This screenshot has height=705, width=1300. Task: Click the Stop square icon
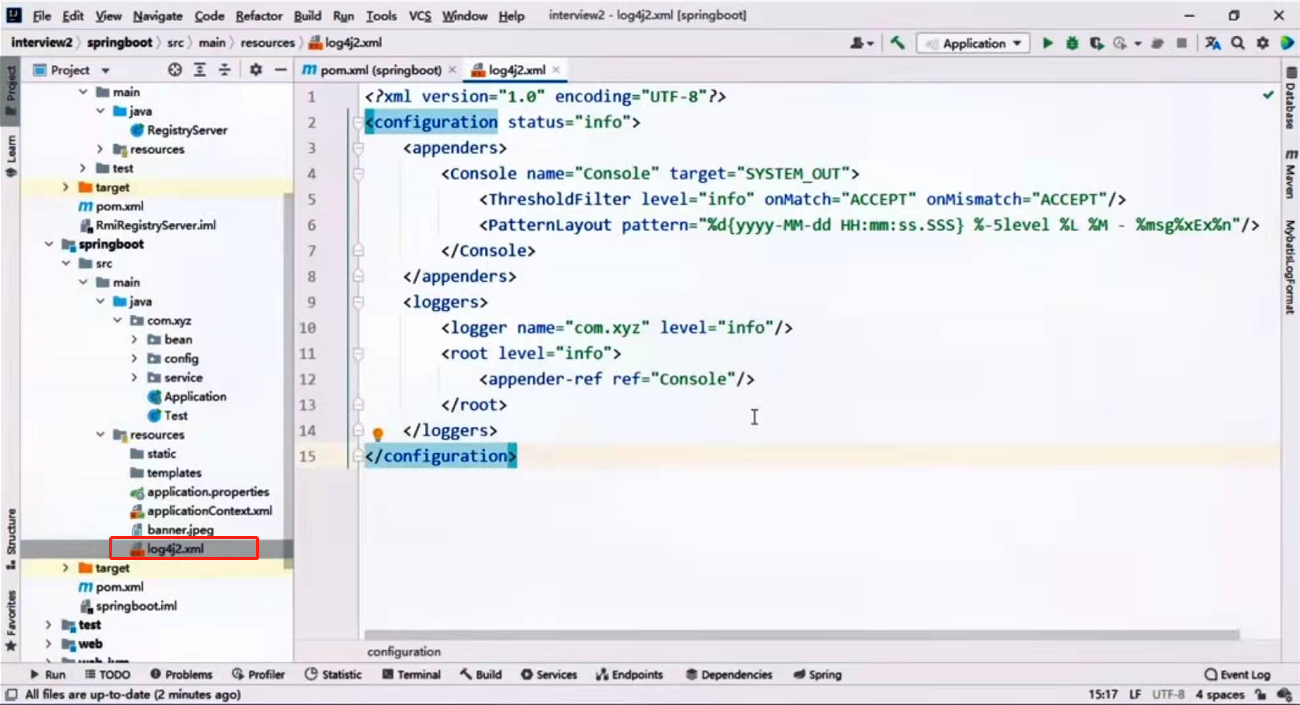(x=1182, y=43)
